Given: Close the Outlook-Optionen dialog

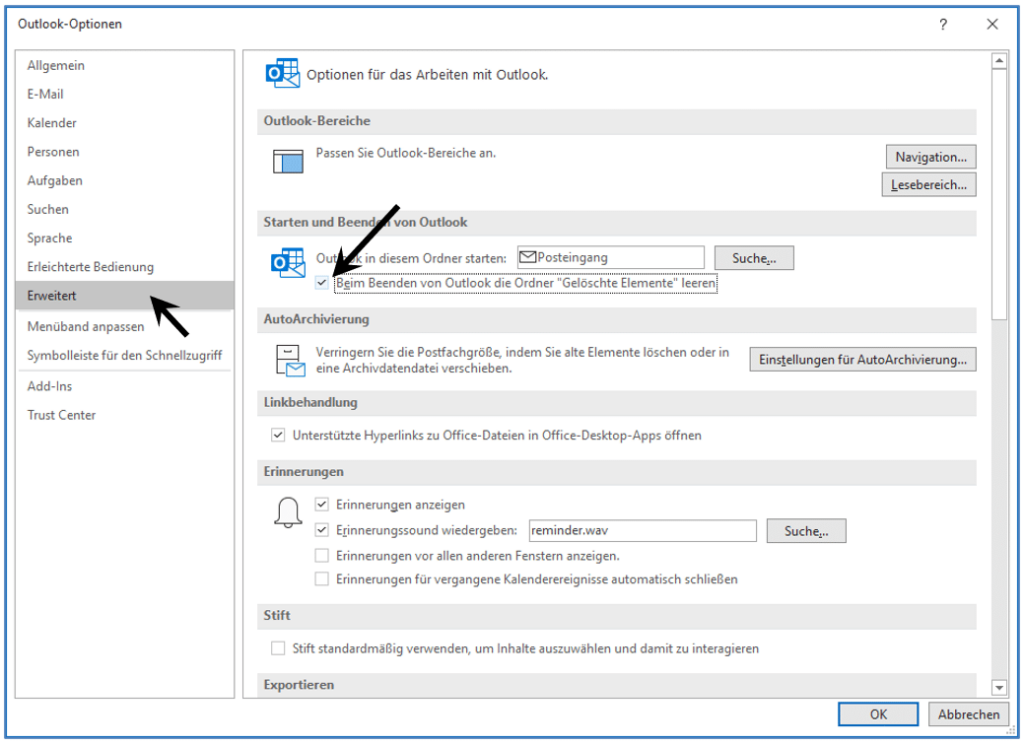Looking at the screenshot, I should pos(992,24).
